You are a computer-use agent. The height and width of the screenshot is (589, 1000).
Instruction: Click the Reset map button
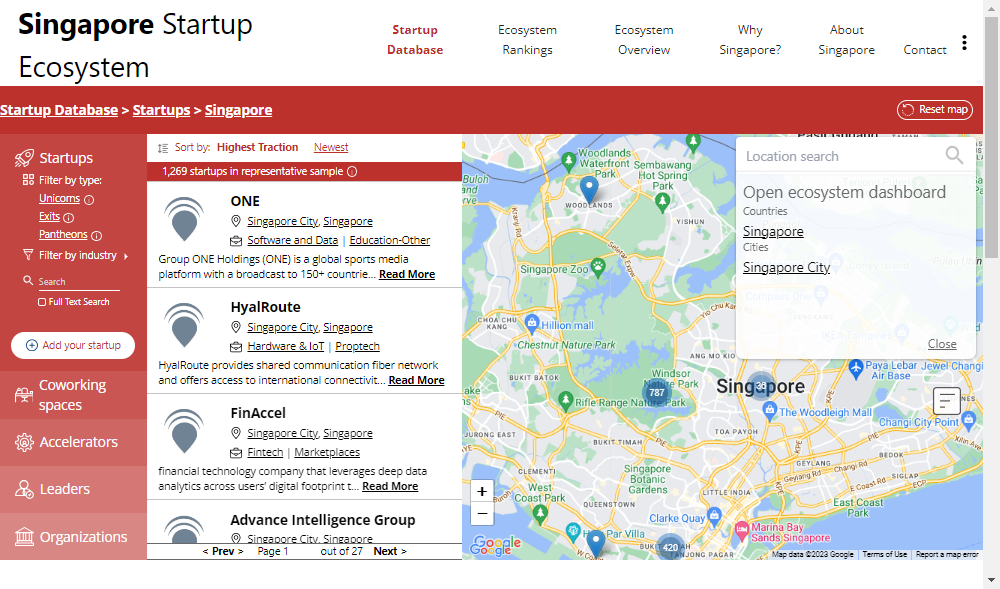pos(934,110)
